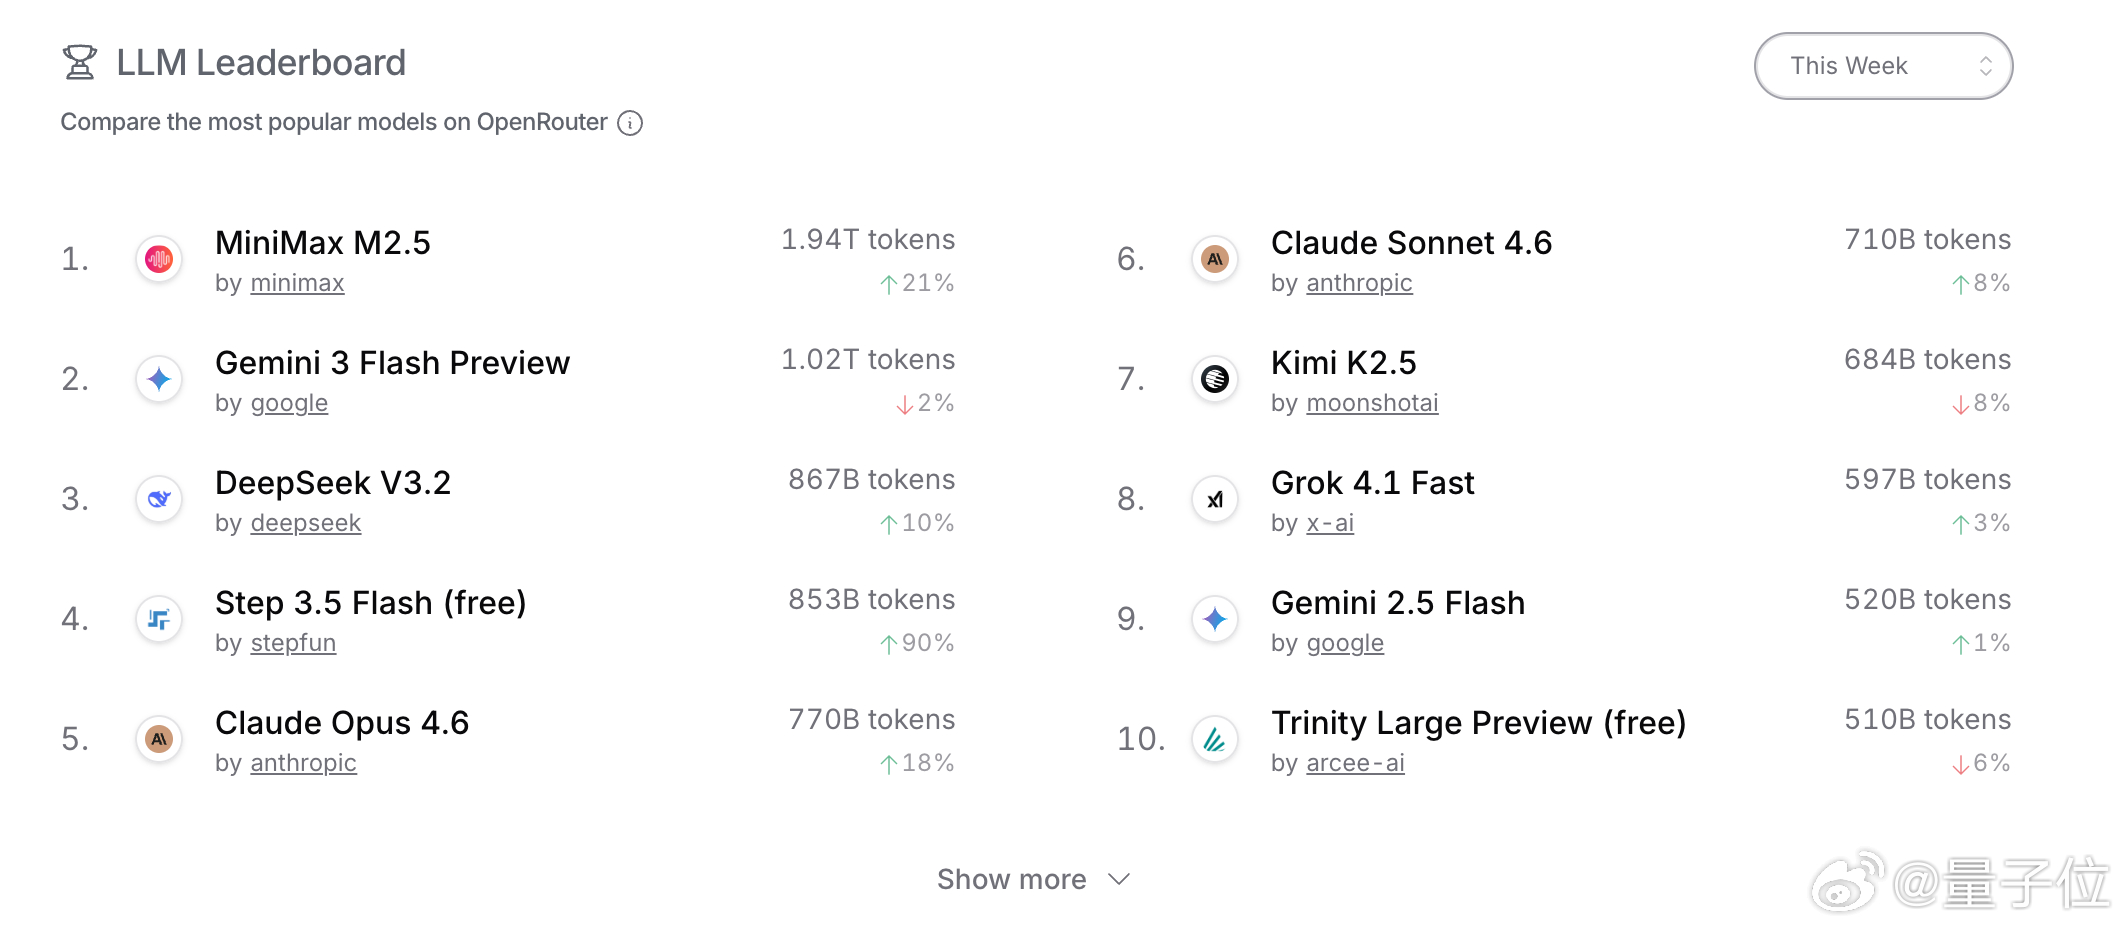Click the trophy icon beside LLM Leaderboard

pos(80,62)
